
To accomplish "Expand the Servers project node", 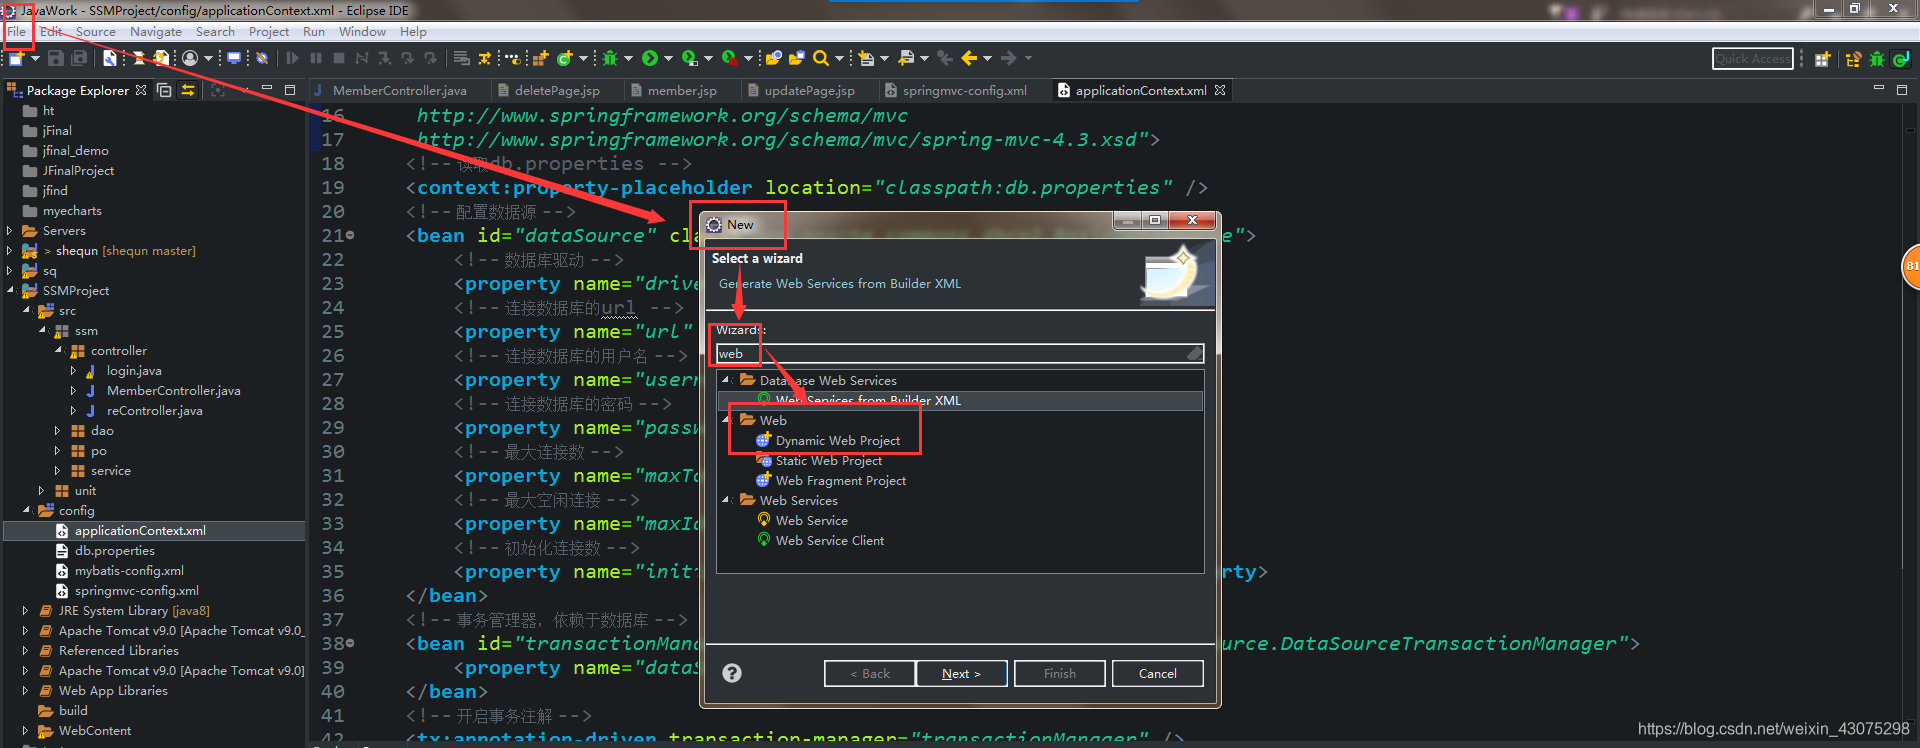I will (10, 230).
